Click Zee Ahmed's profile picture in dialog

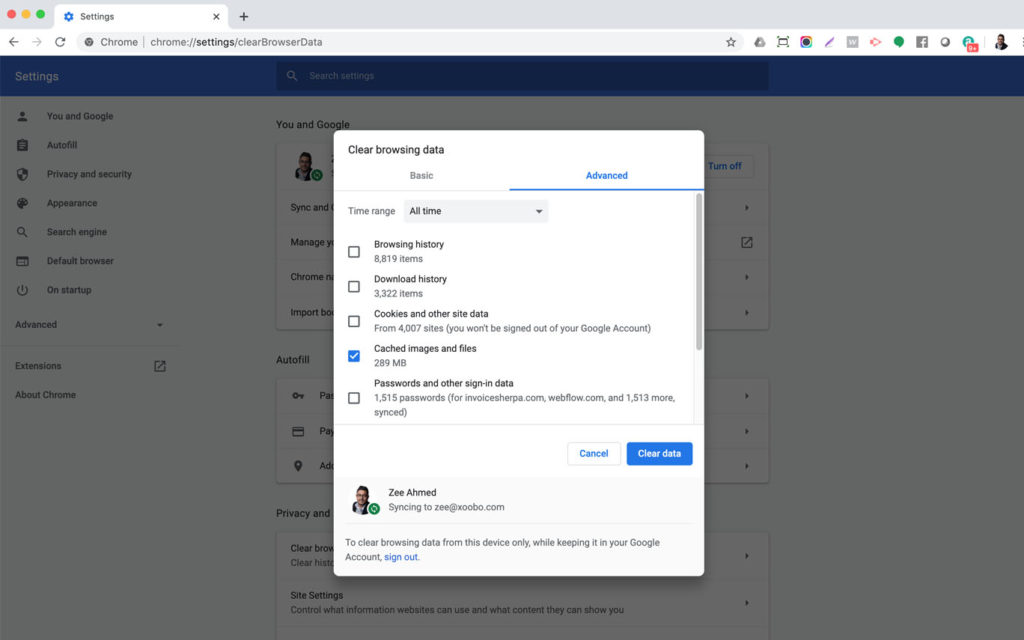tap(363, 500)
